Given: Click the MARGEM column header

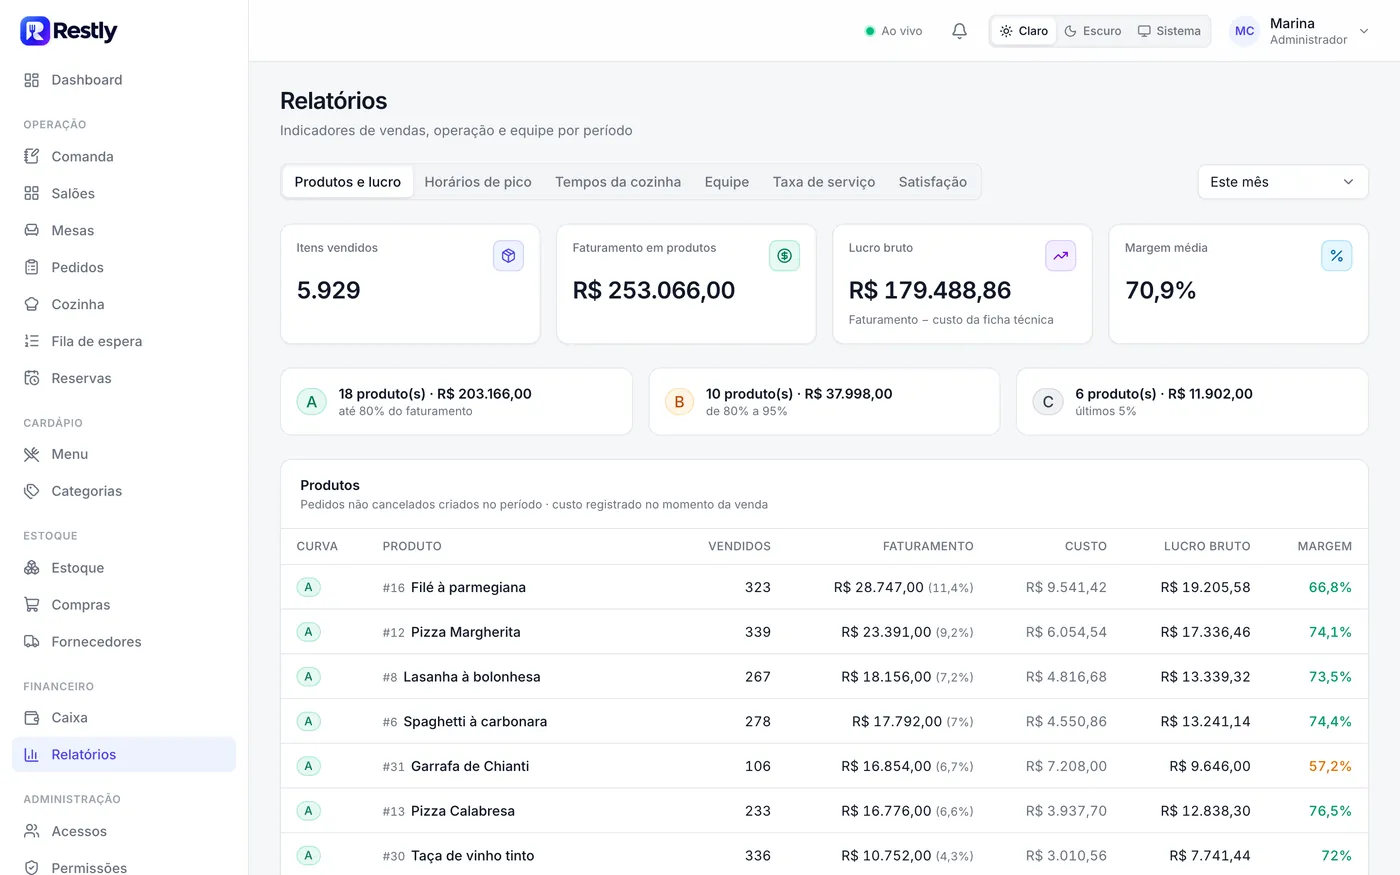Looking at the screenshot, I should pos(1324,546).
